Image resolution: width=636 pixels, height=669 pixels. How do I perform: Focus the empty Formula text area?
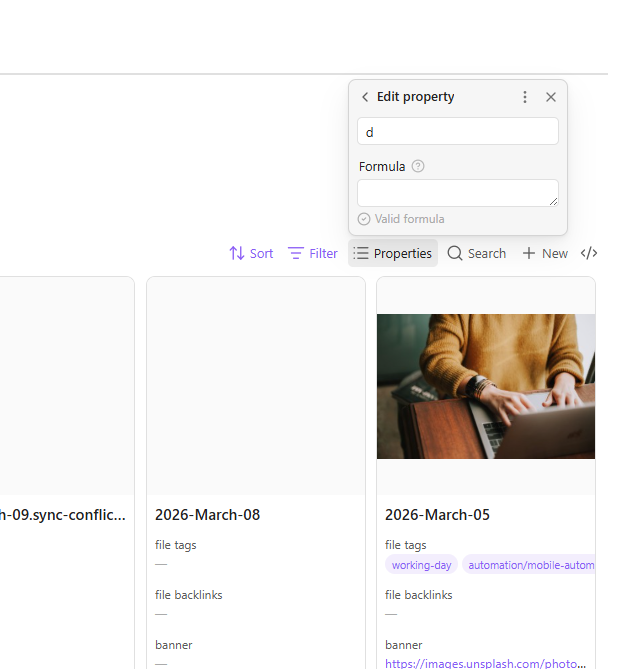457,193
